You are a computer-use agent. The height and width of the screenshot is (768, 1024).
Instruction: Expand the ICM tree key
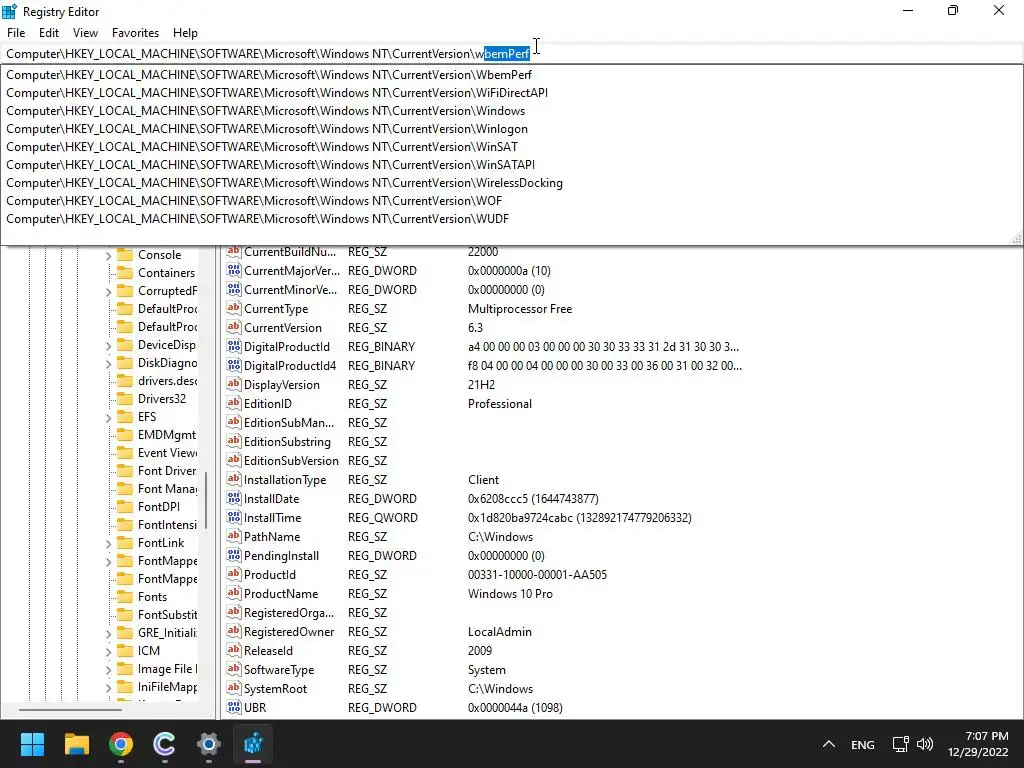coord(108,652)
